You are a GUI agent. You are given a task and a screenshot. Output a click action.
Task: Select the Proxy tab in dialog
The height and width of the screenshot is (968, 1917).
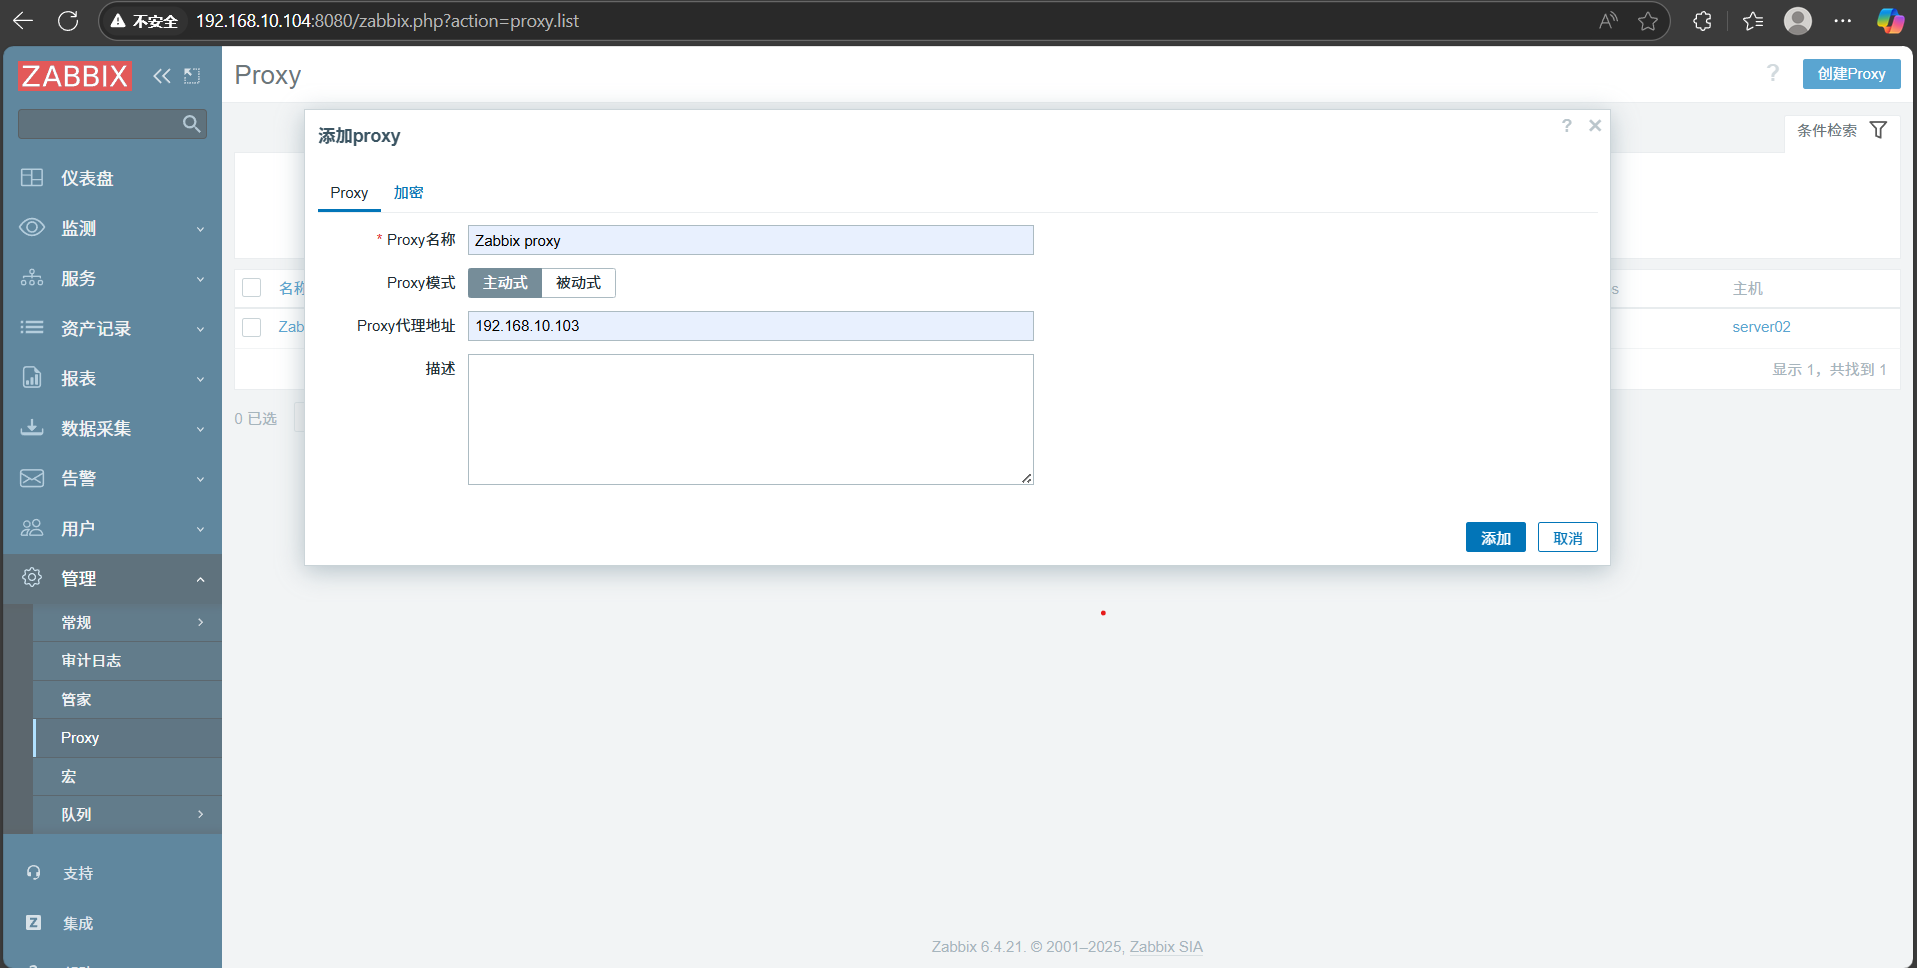coord(349,192)
